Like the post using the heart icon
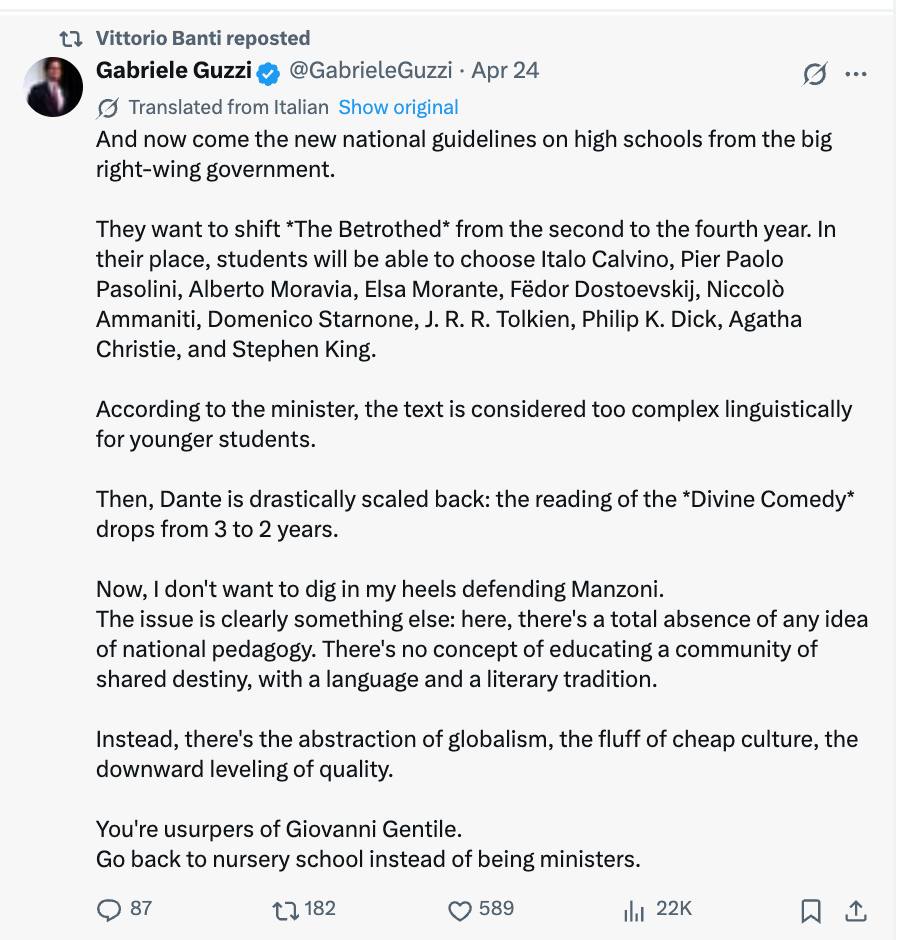The image size is (920, 940). [x=460, y=911]
